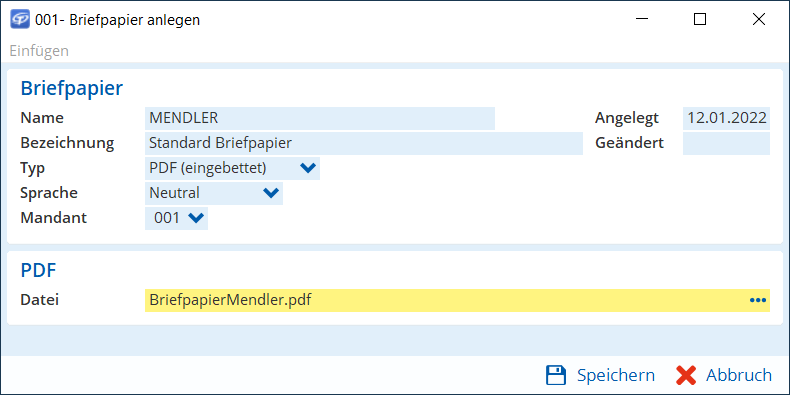790x395 pixels.
Task: Select the Neutral language combo box
Action: coord(214,193)
